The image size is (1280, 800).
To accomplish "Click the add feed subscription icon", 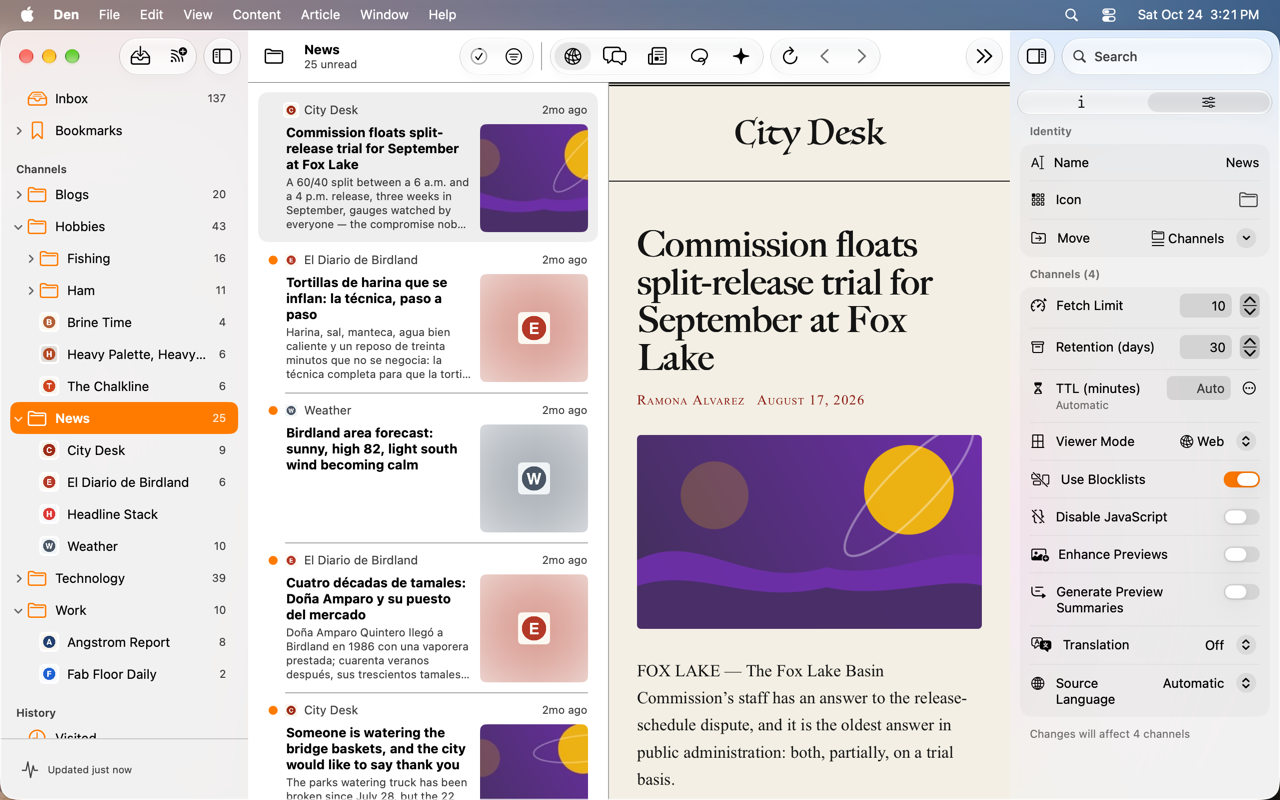I will [178, 57].
